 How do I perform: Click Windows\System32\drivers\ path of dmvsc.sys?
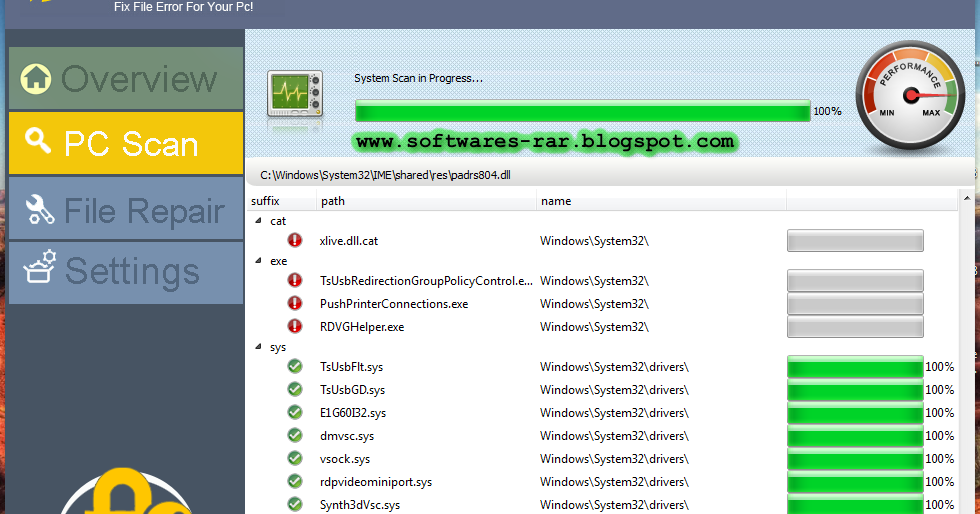point(614,436)
